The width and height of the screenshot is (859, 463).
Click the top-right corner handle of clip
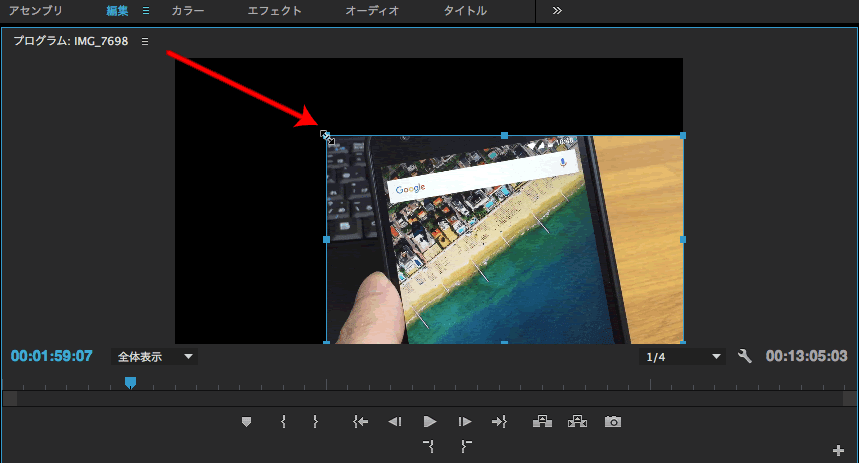[x=683, y=135]
